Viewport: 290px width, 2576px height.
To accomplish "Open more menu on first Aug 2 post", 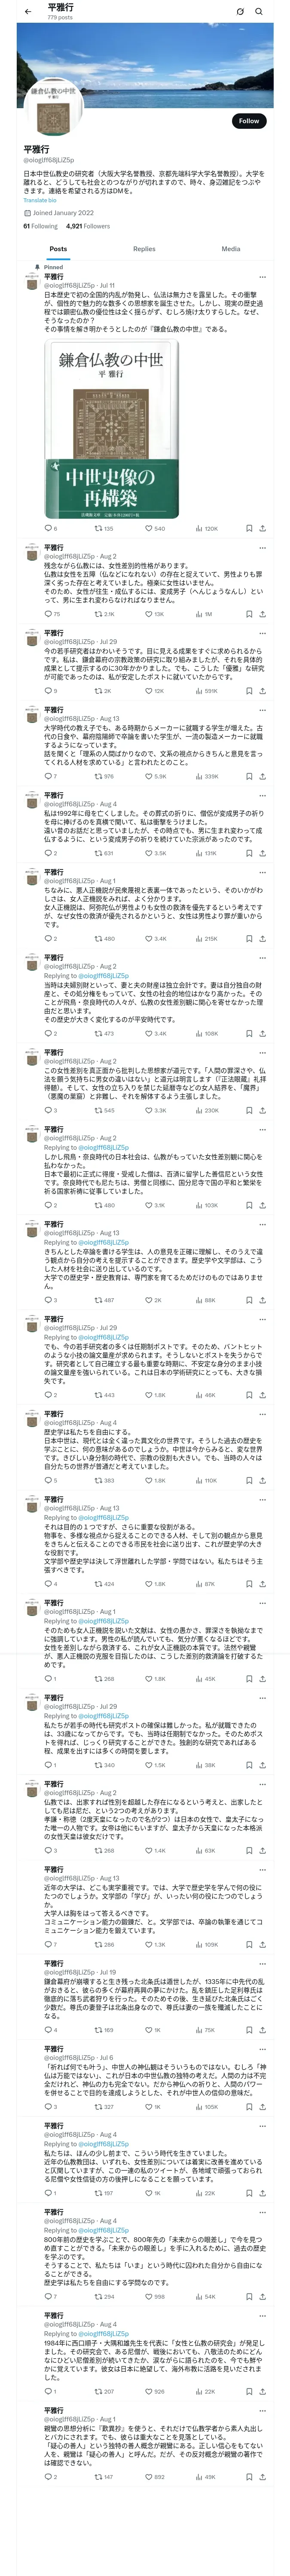I will click(x=262, y=548).
